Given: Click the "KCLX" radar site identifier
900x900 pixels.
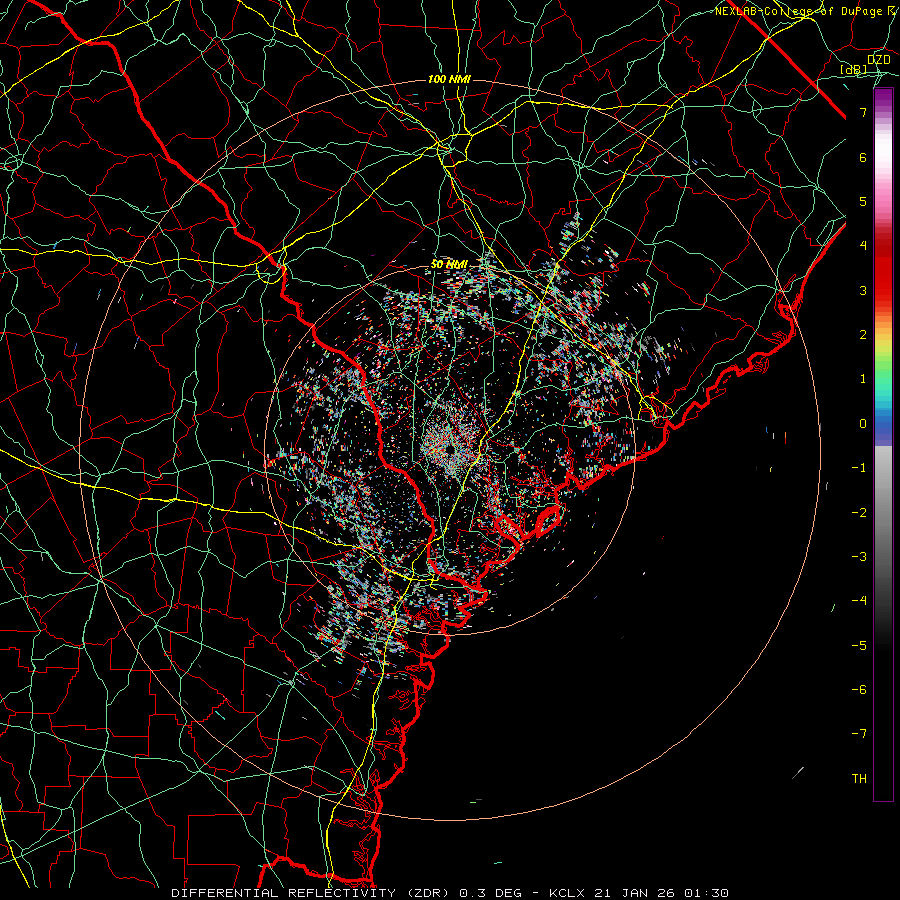Looking at the screenshot, I should click(567, 893).
